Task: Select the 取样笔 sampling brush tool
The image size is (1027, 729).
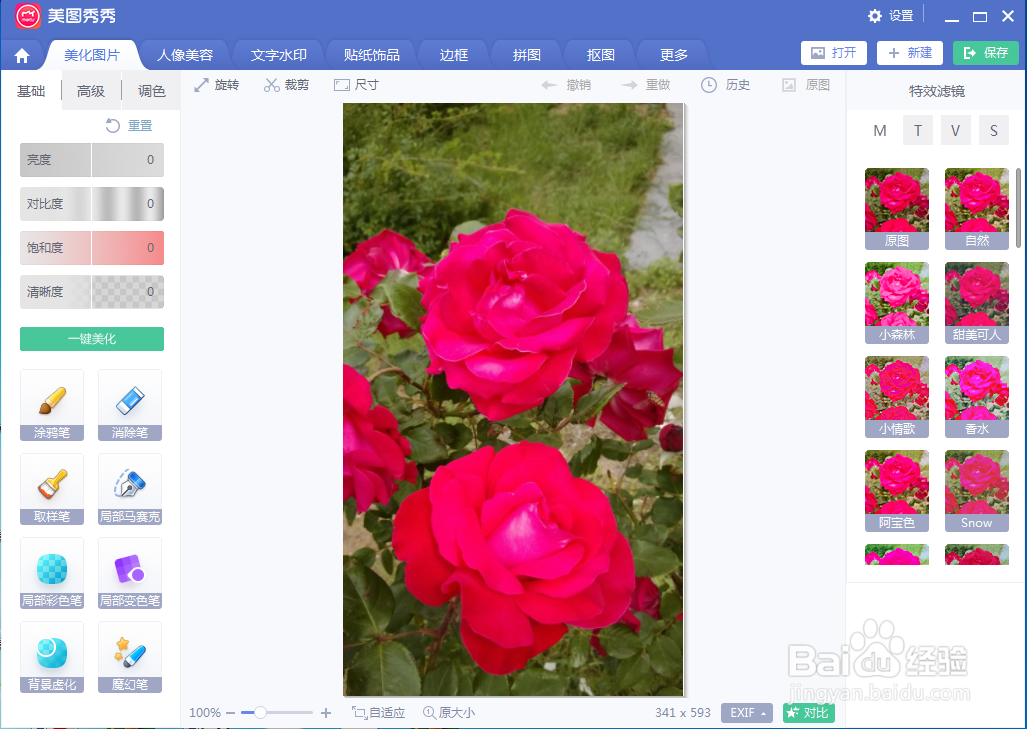Action: 52,489
